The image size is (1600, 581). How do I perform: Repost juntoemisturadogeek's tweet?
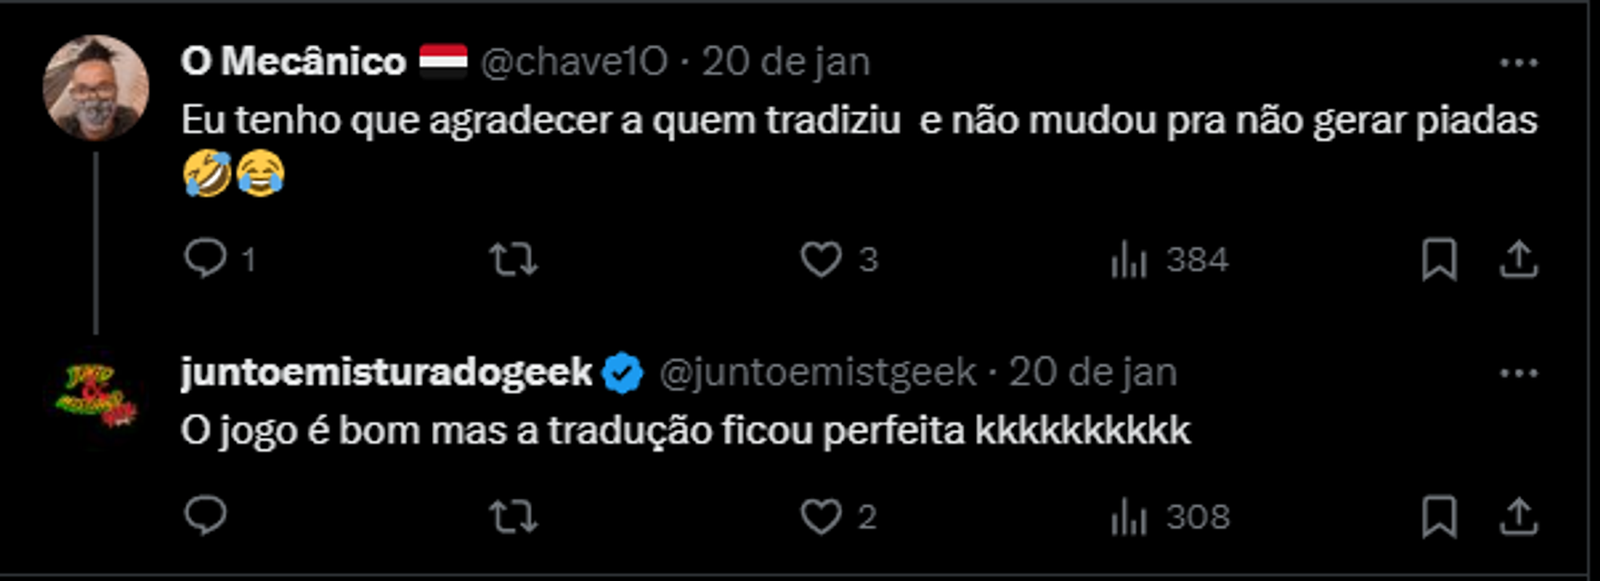click(x=513, y=517)
